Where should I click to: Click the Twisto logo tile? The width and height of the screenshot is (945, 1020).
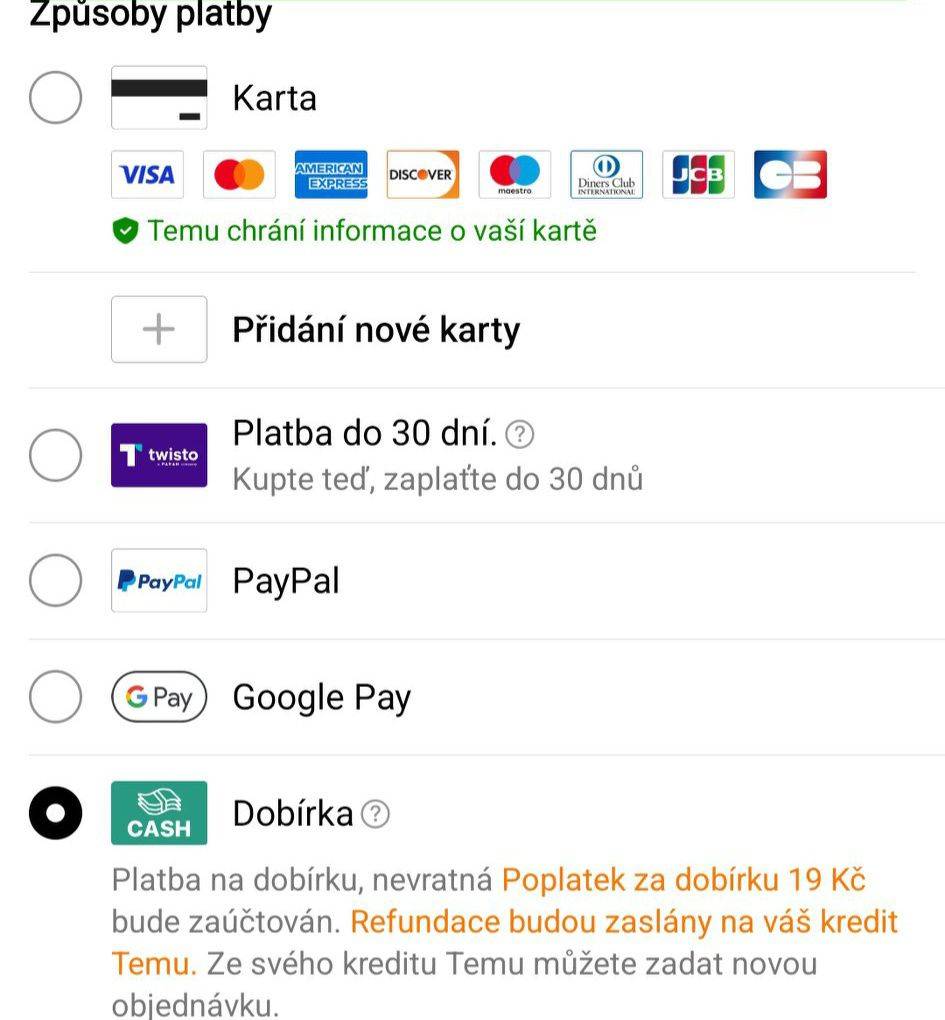(159, 455)
